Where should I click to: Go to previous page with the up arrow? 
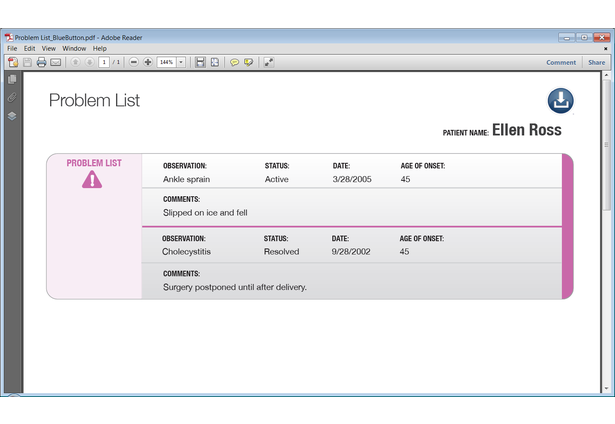pos(75,62)
